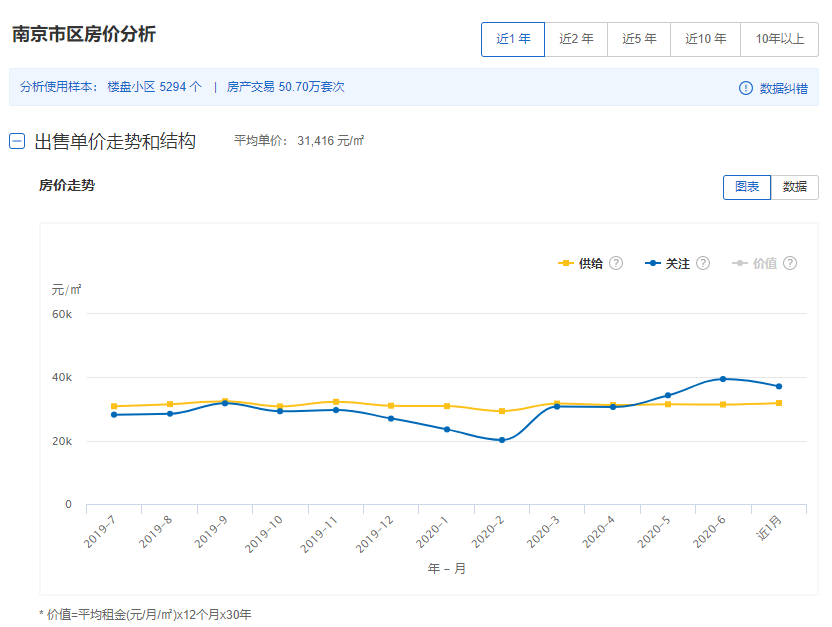This screenshot has width=832, height=627.
Task: Click the gray 价值 legend marker
Action: 740,264
